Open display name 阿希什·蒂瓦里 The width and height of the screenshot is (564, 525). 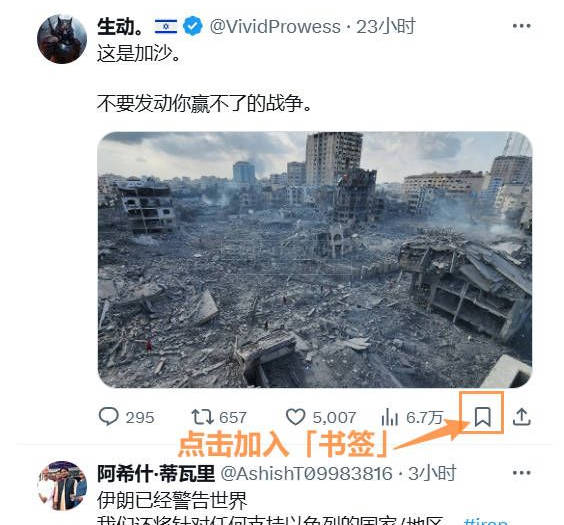click(156, 474)
